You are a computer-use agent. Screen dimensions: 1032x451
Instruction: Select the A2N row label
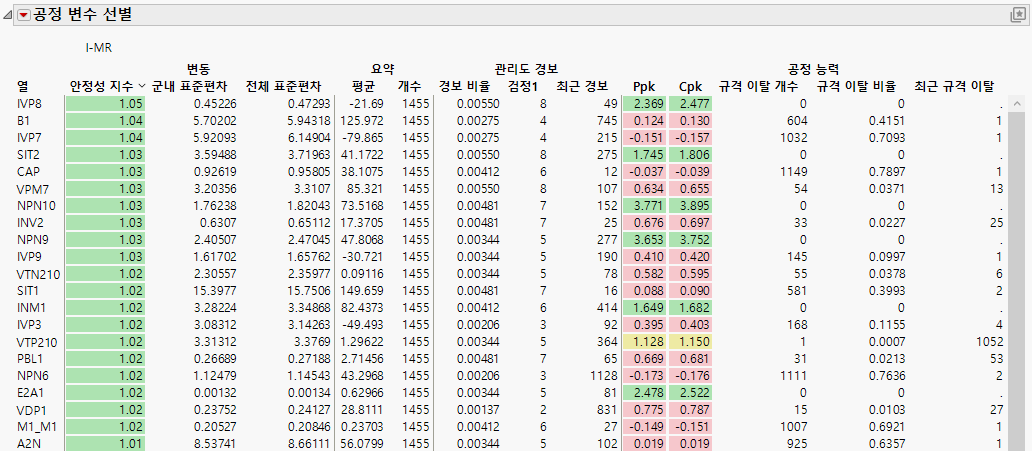(x=28, y=443)
